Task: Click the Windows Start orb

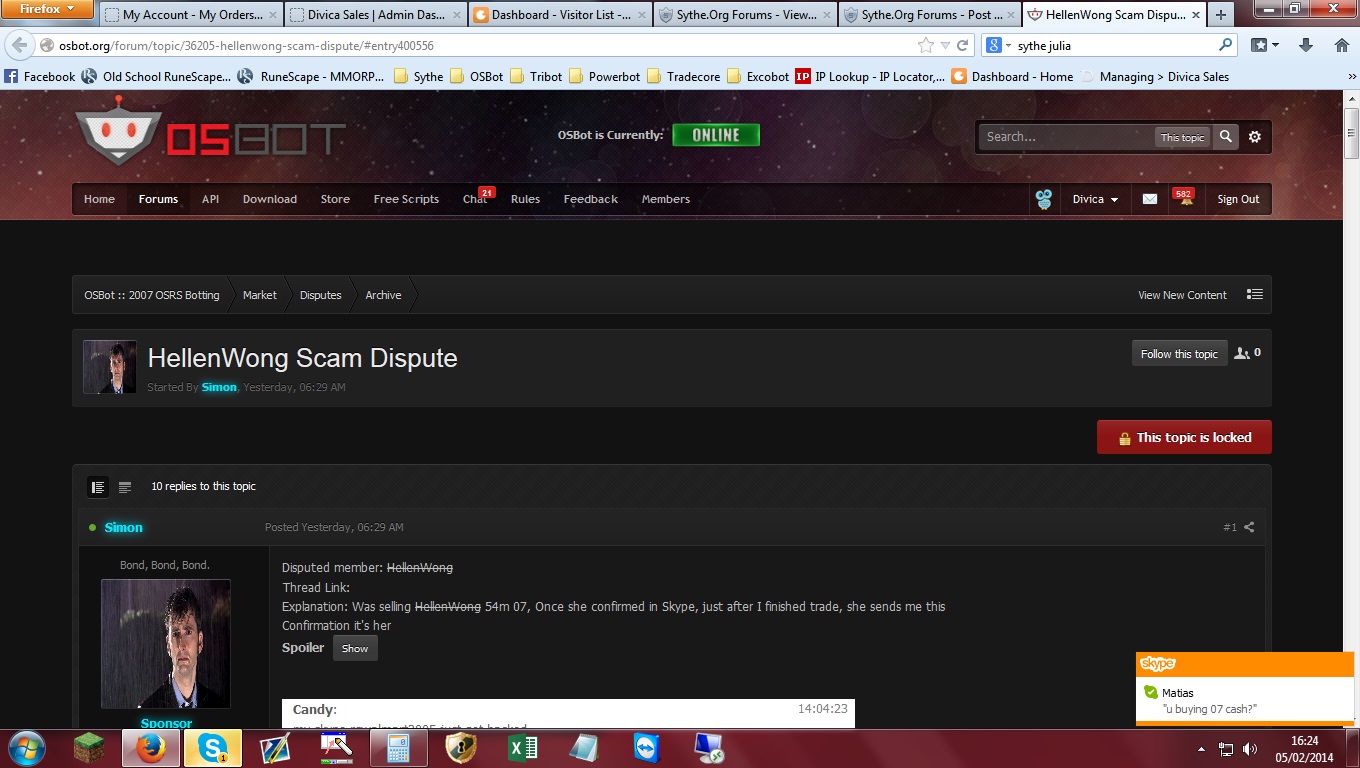Action: (25, 747)
